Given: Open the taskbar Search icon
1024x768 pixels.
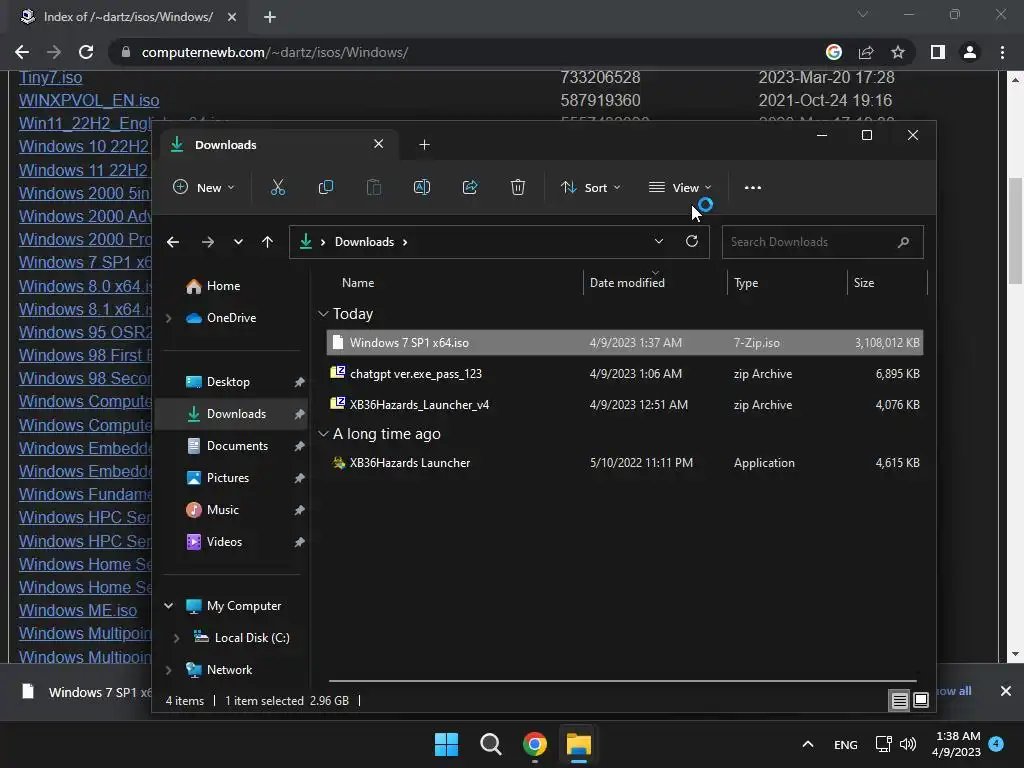Looking at the screenshot, I should [x=490, y=744].
